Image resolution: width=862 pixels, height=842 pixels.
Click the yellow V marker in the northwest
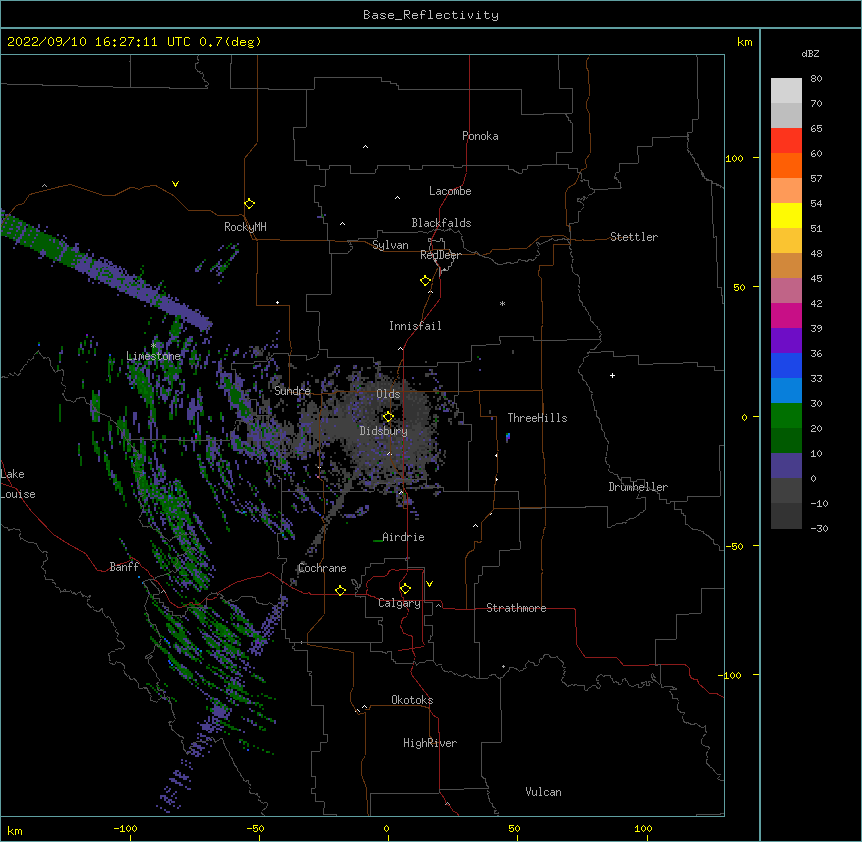point(175,184)
